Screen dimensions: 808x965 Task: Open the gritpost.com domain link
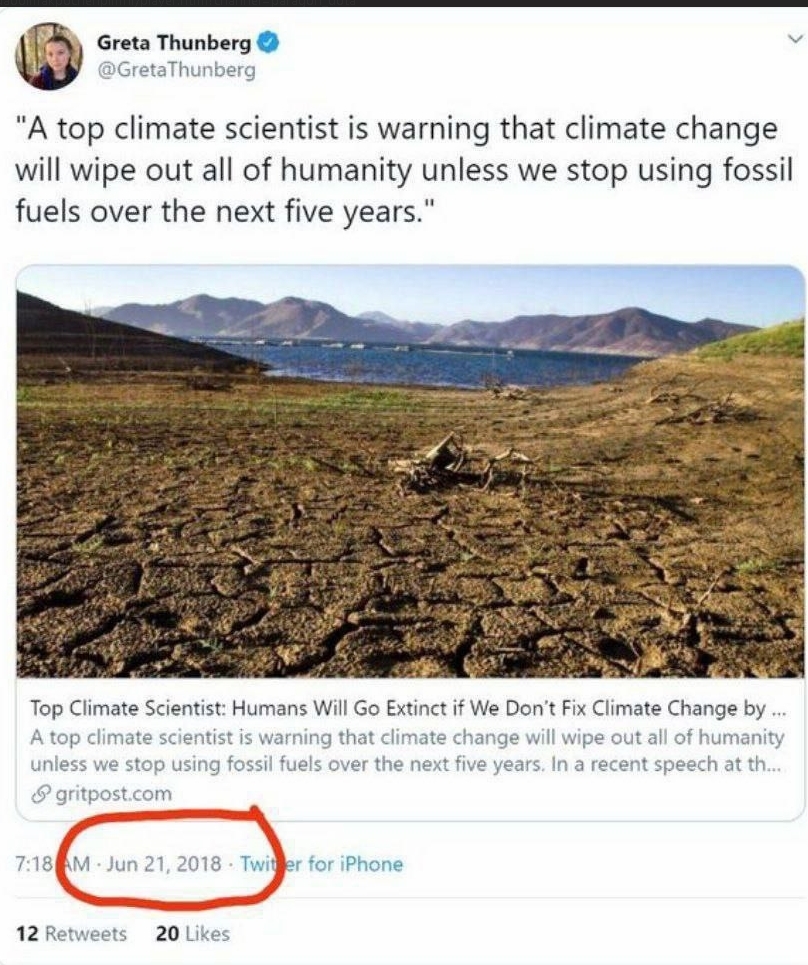click(113, 794)
